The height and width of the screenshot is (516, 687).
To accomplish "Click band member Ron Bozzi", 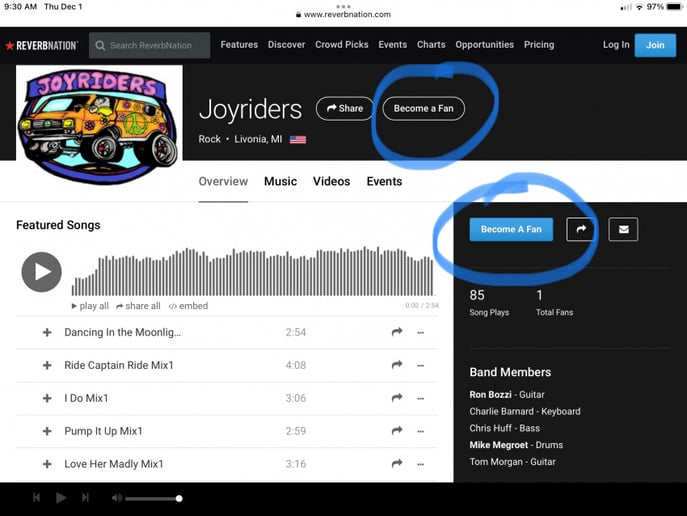I will (490, 395).
